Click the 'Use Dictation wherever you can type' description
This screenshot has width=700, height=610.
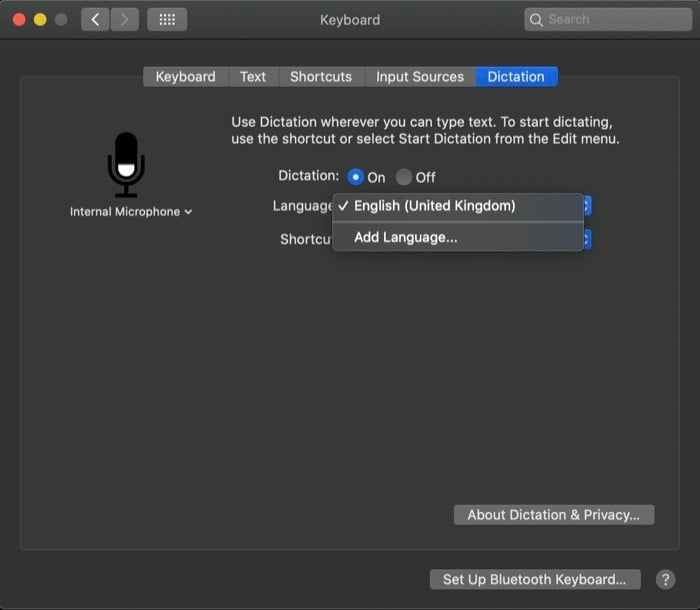[x=425, y=130]
